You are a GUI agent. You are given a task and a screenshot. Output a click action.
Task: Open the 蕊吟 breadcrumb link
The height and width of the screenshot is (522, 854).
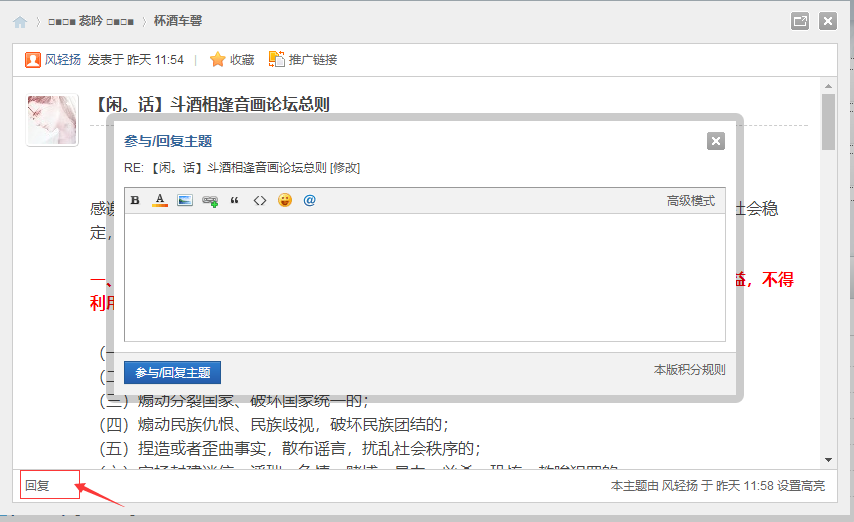[x=91, y=21]
